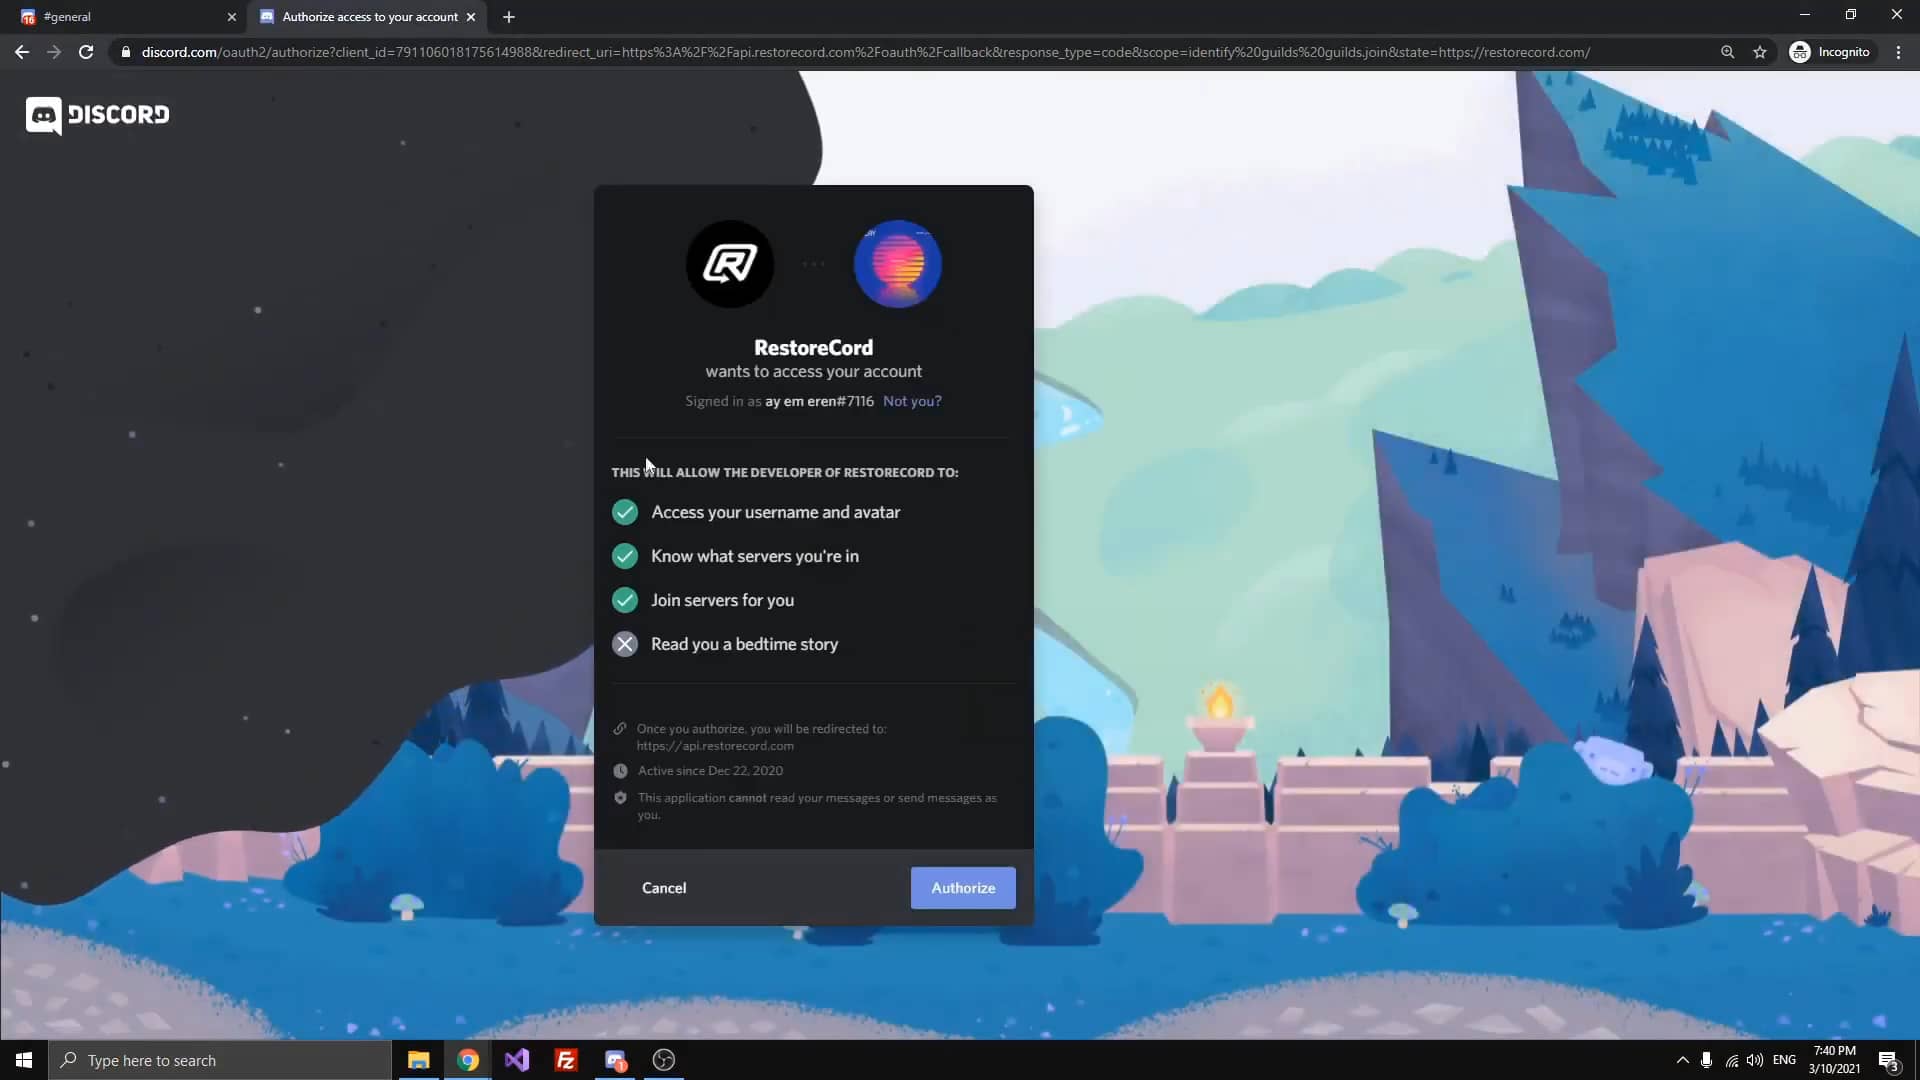The width and height of the screenshot is (1920, 1080).
Task: Click the user profile avatar image
Action: [897, 264]
